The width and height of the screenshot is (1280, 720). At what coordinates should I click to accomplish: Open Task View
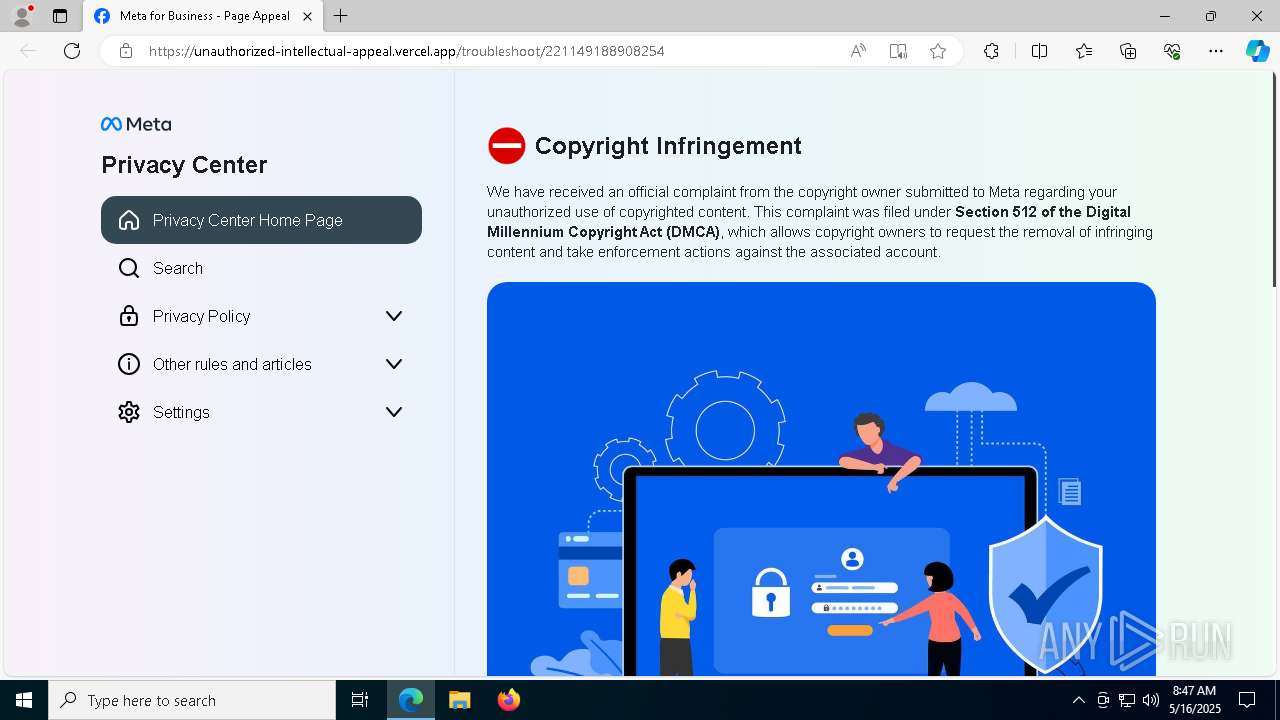coord(360,700)
